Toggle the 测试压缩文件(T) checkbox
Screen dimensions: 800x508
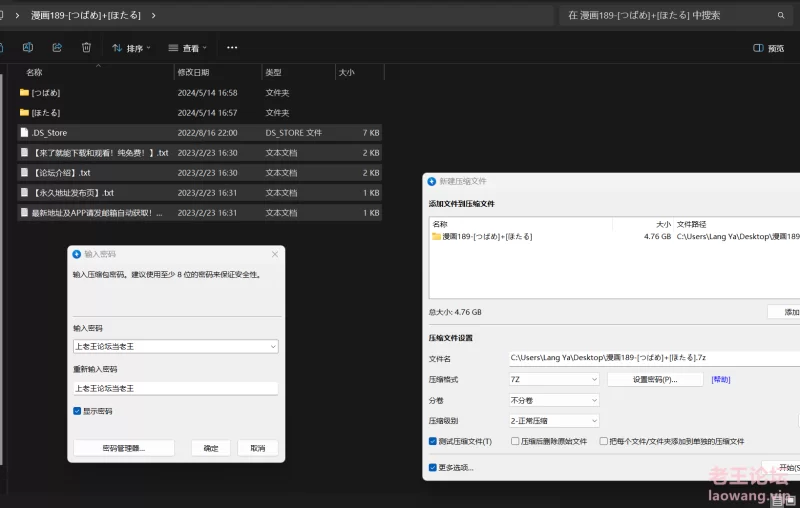tap(433, 441)
